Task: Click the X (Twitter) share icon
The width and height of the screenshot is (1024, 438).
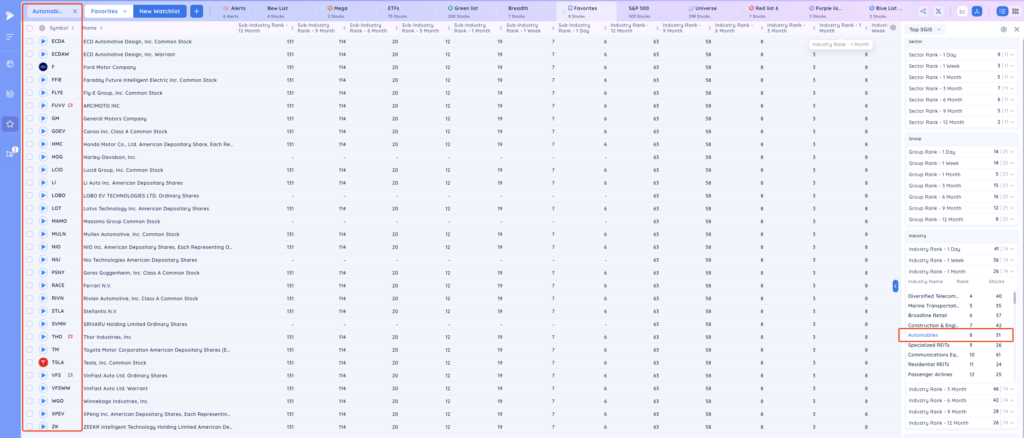Action: tap(938, 11)
